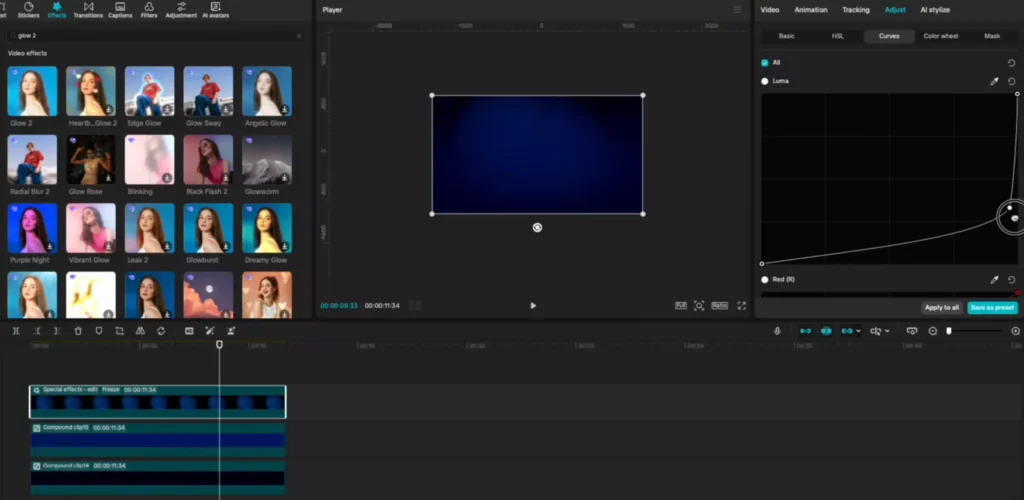Open the player panel hamburger menu
This screenshot has width=1024, height=500.
(738, 10)
